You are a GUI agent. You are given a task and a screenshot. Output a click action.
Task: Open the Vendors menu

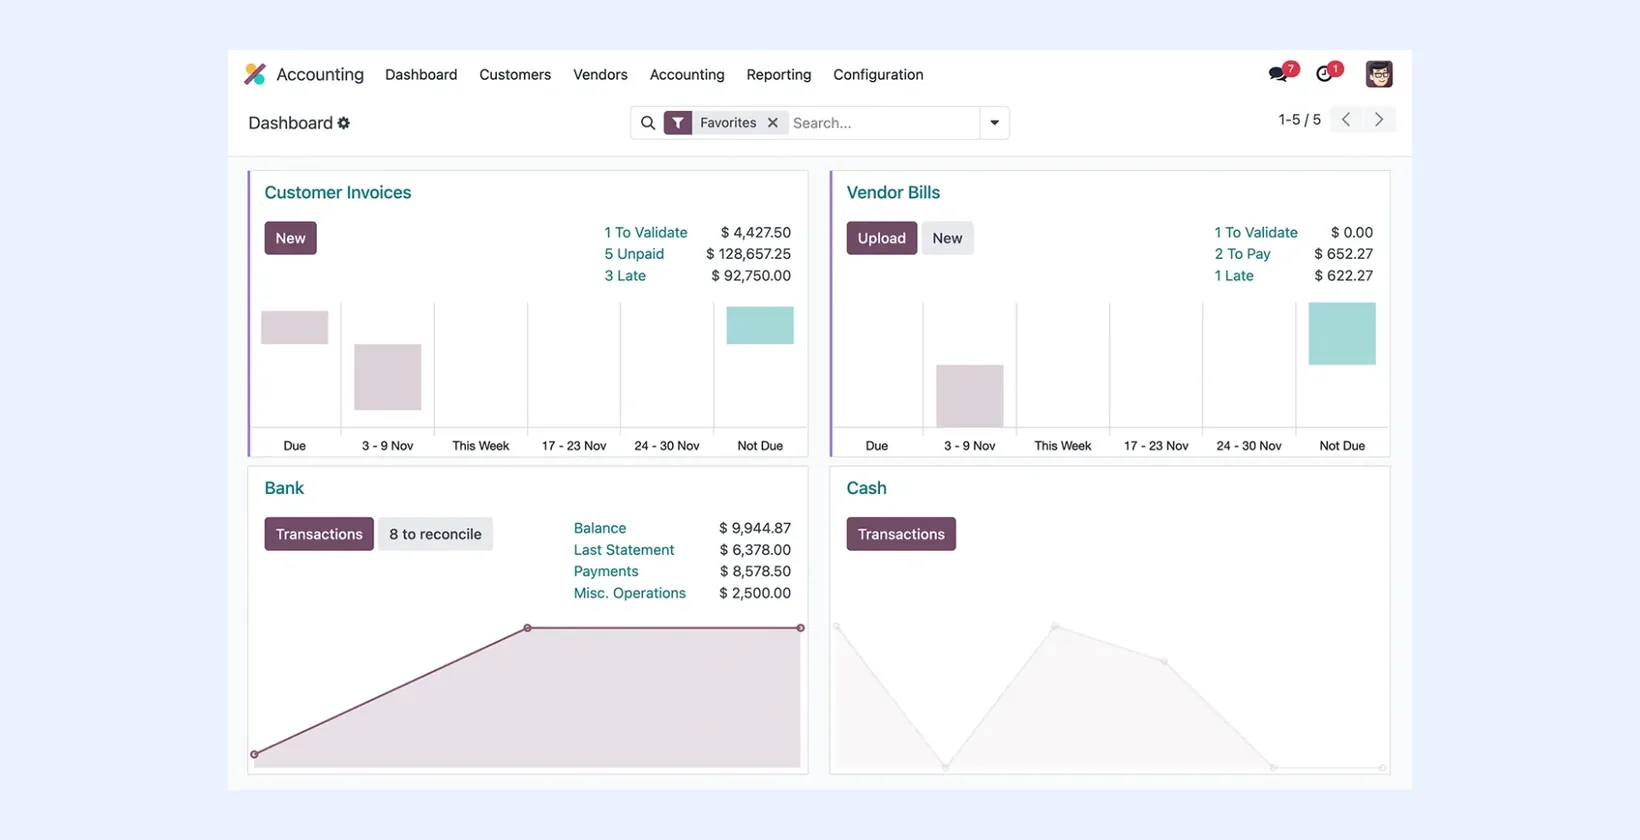click(x=600, y=75)
